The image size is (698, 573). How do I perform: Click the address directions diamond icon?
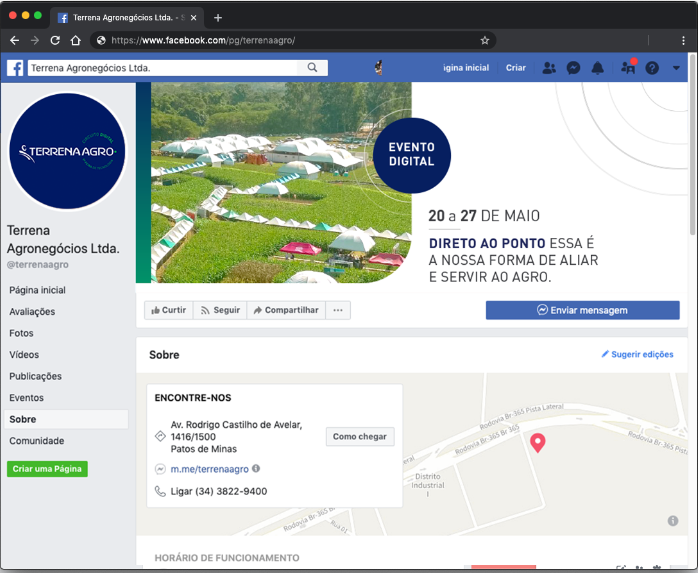point(160,436)
